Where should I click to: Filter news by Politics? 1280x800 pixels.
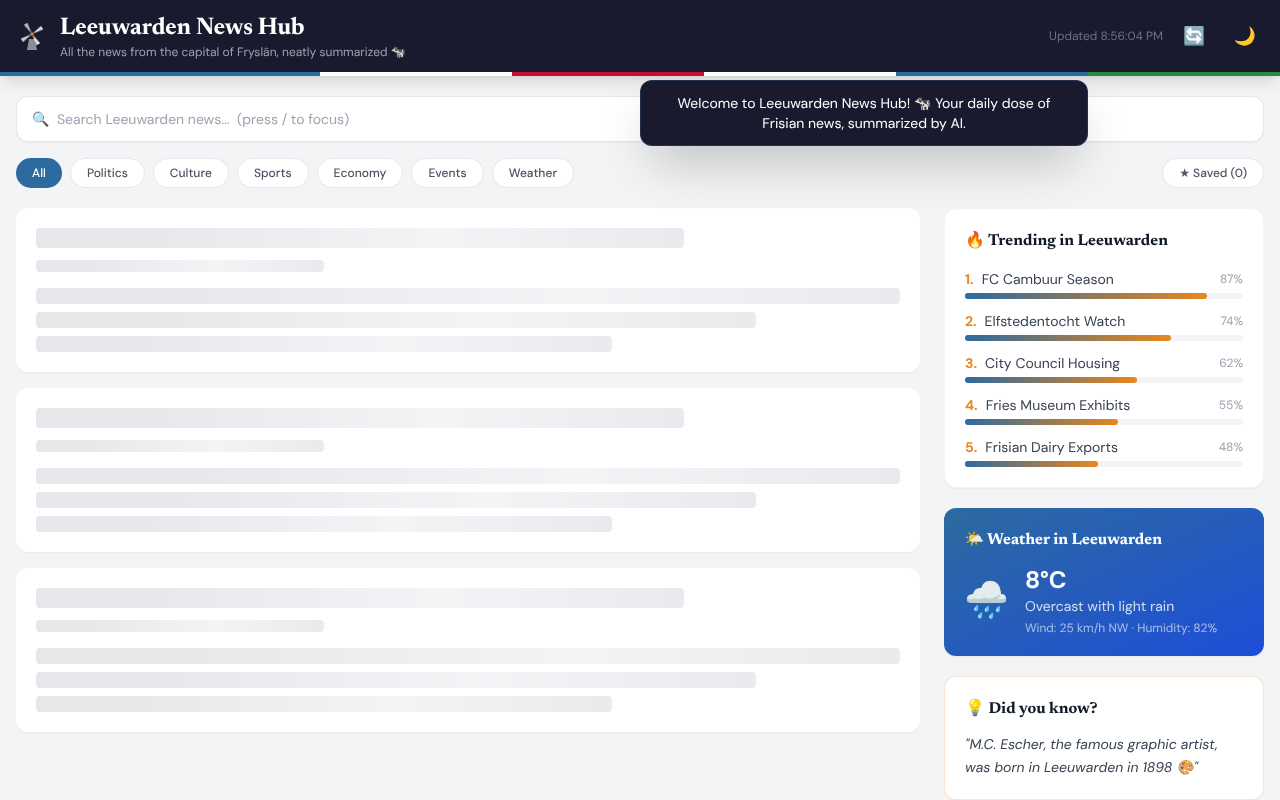(107, 173)
